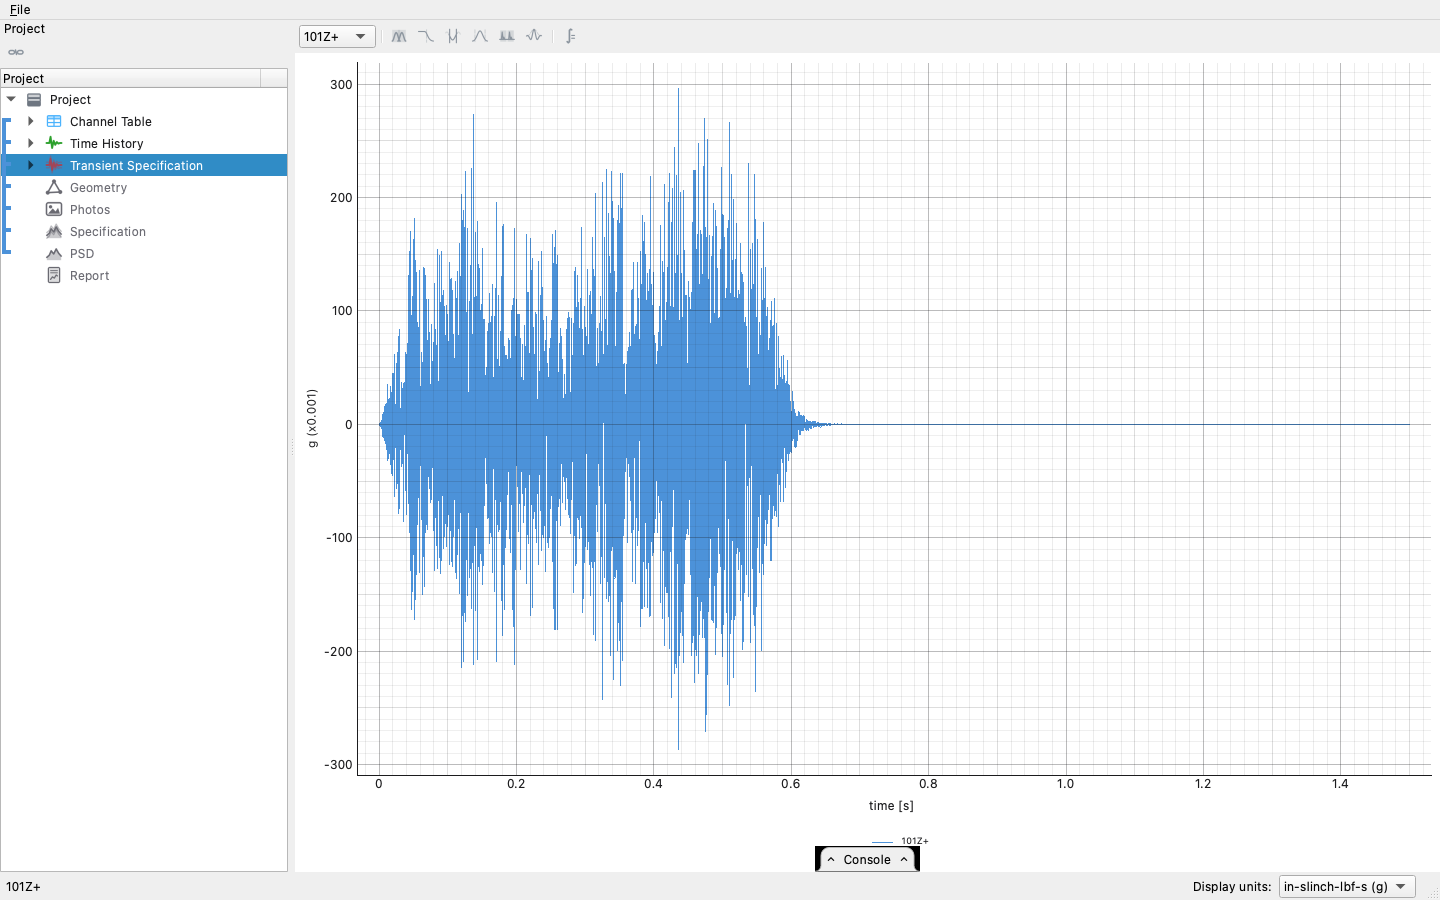Click the 101Z+ legend entry below plot
Viewport: 1440px width, 900px height.
900,841
